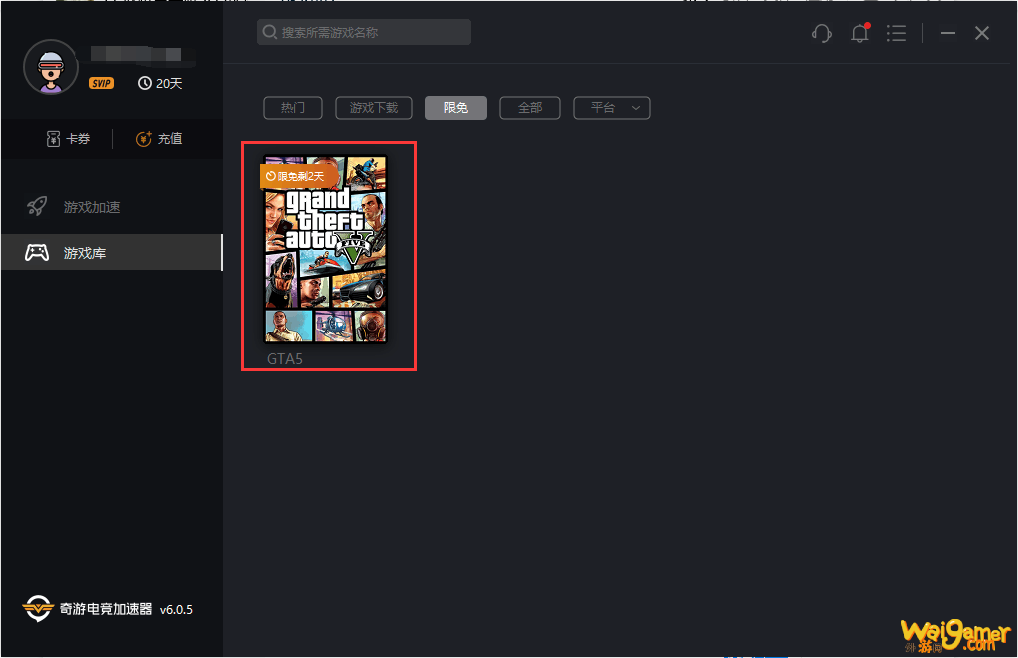This screenshot has height=658, width=1018.
Task: Click the gamepad icon for 游戏库
Action: click(37, 252)
